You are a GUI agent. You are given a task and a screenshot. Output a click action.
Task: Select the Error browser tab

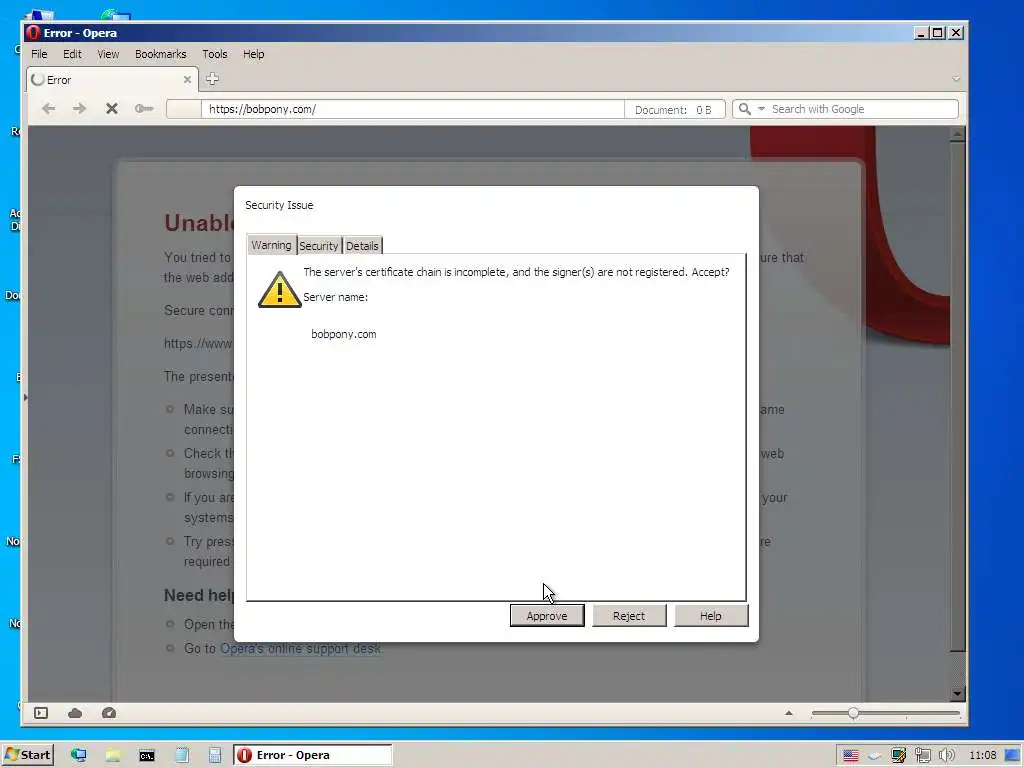click(111, 80)
